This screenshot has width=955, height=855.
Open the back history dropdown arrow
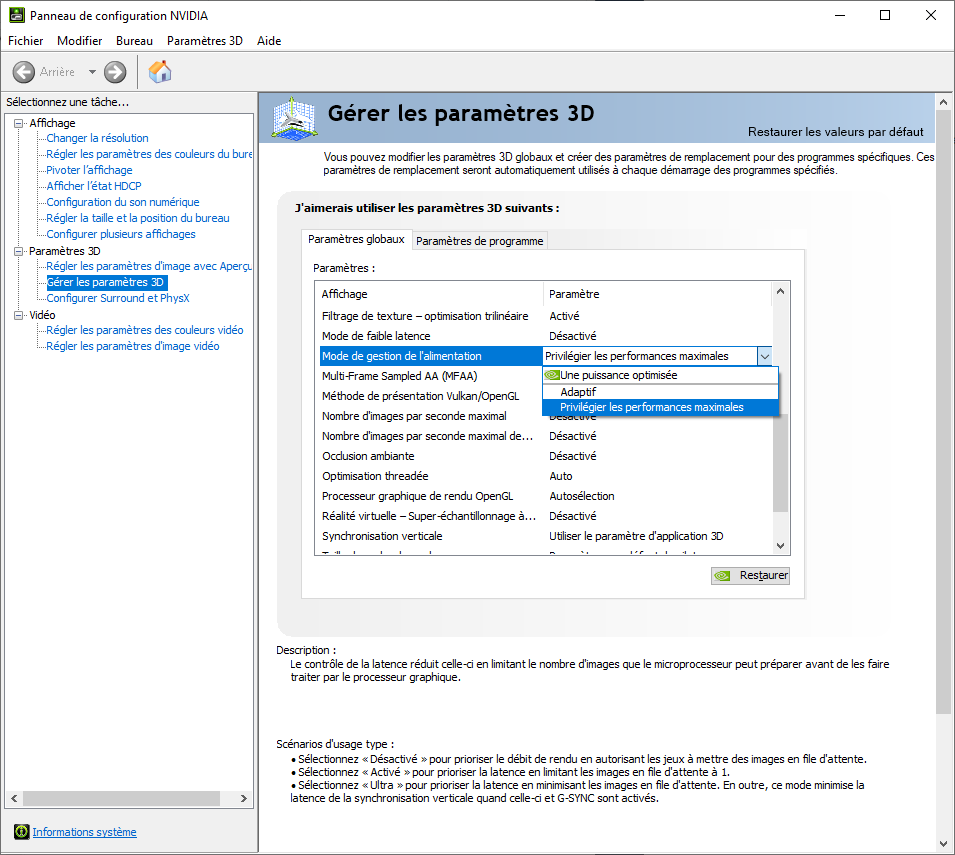tap(92, 72)
